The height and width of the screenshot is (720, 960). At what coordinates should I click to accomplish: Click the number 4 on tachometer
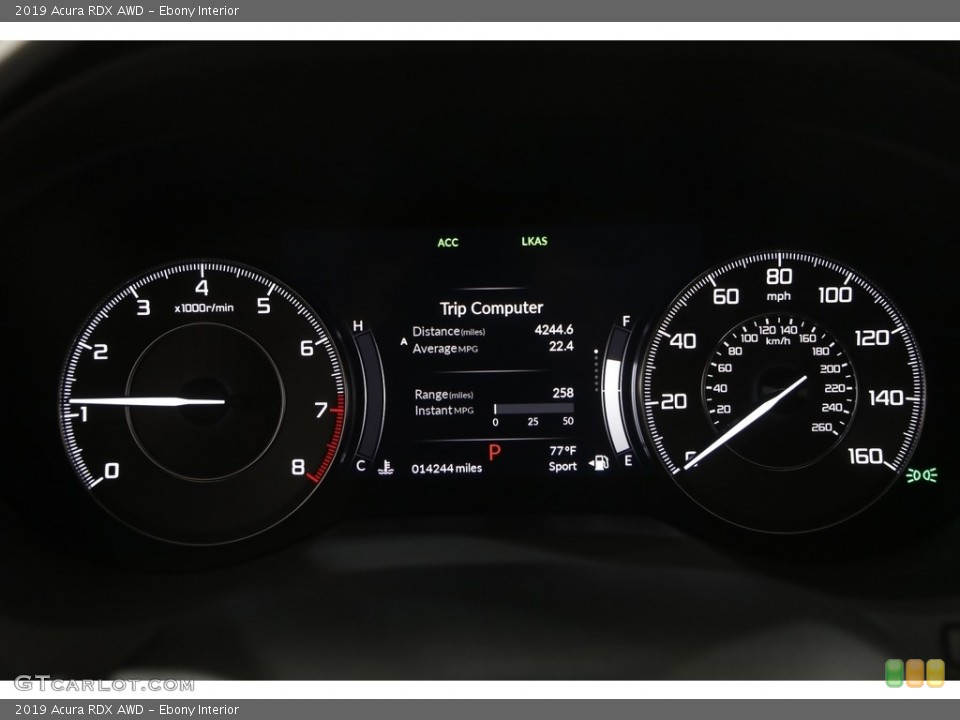point(201,288)
